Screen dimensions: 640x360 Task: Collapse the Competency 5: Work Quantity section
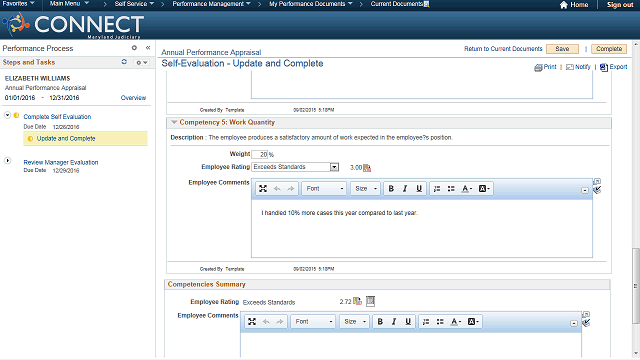click(174, 122)
